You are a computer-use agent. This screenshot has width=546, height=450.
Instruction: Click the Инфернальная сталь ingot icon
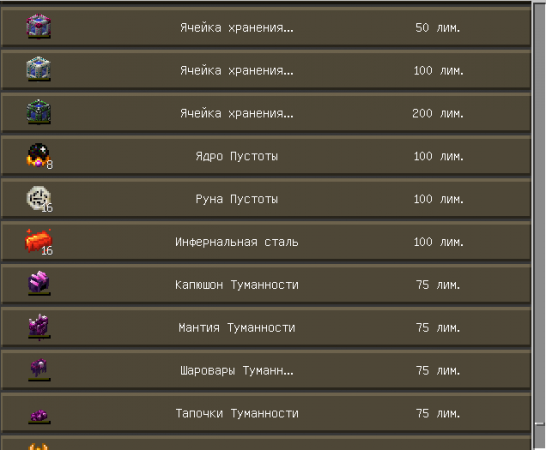click(39, 241)
